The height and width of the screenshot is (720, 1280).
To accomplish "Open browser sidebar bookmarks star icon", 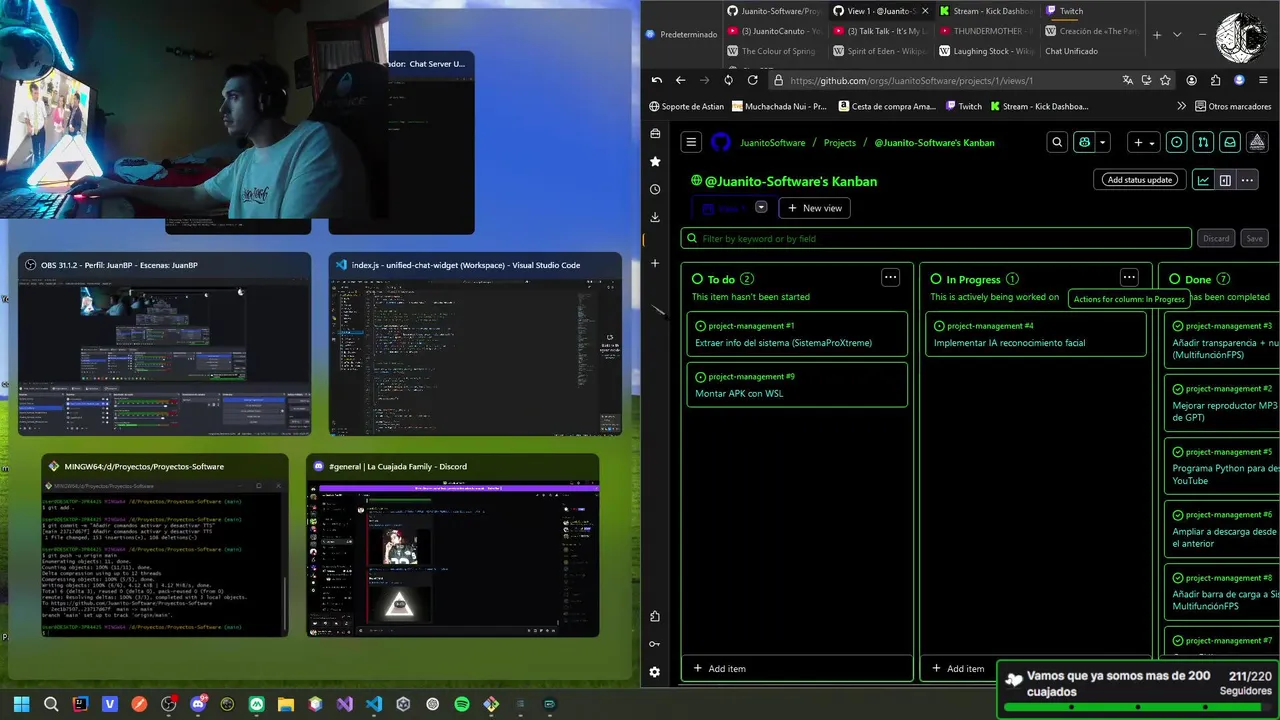I will (x=655, y=161).
